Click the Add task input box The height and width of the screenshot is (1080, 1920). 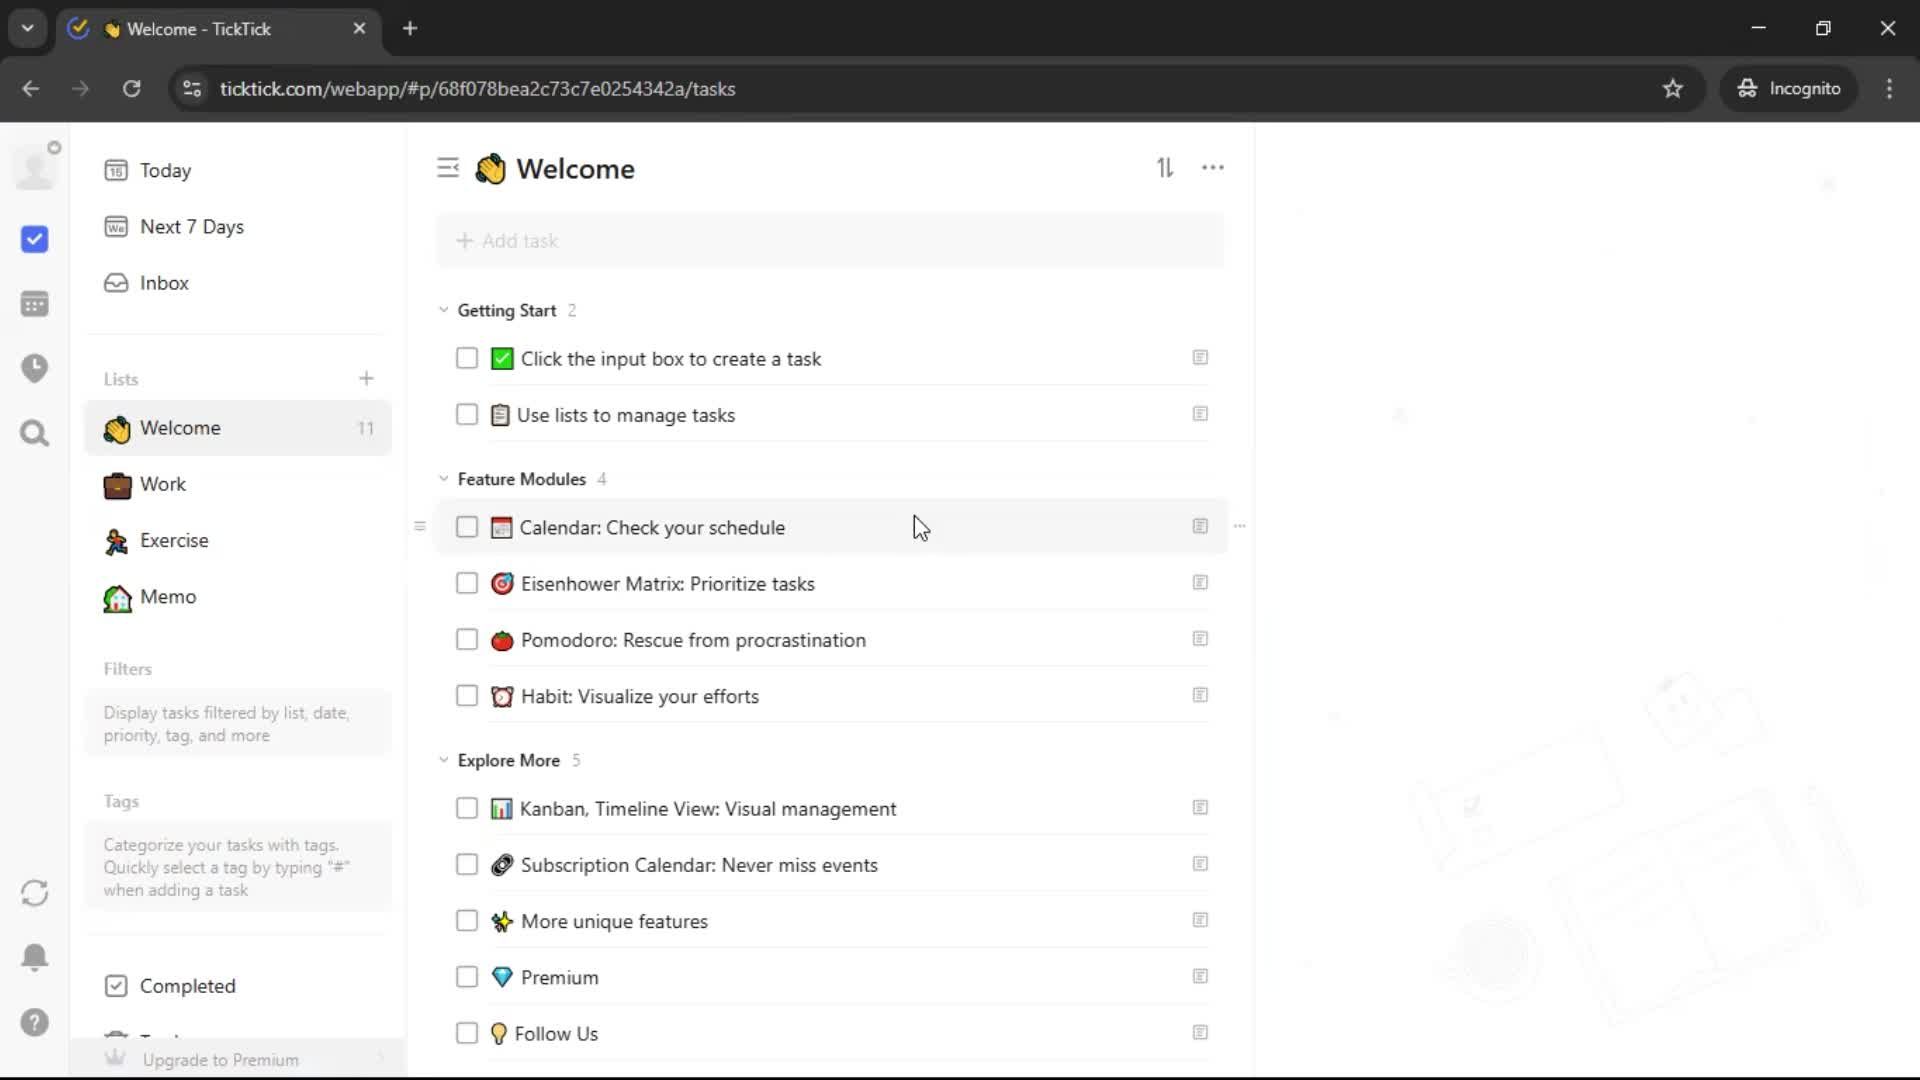point(830,241)
